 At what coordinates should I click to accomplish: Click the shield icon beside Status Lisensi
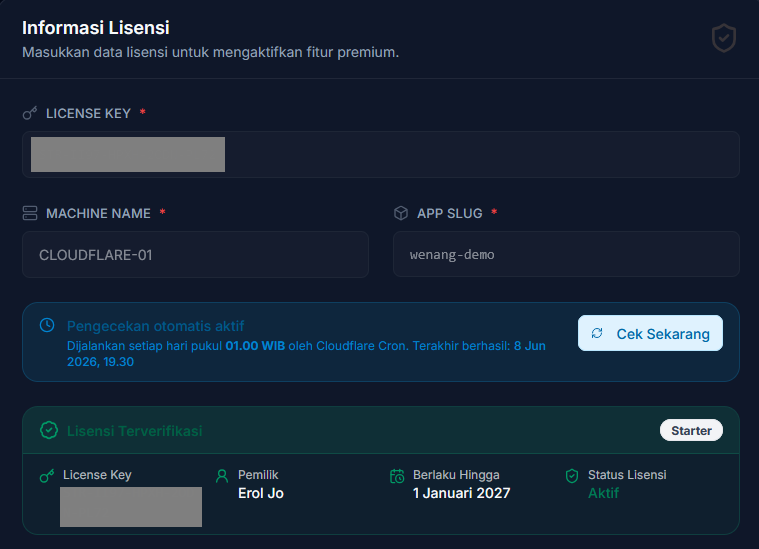pyautogui.click(x=572, y=476)
